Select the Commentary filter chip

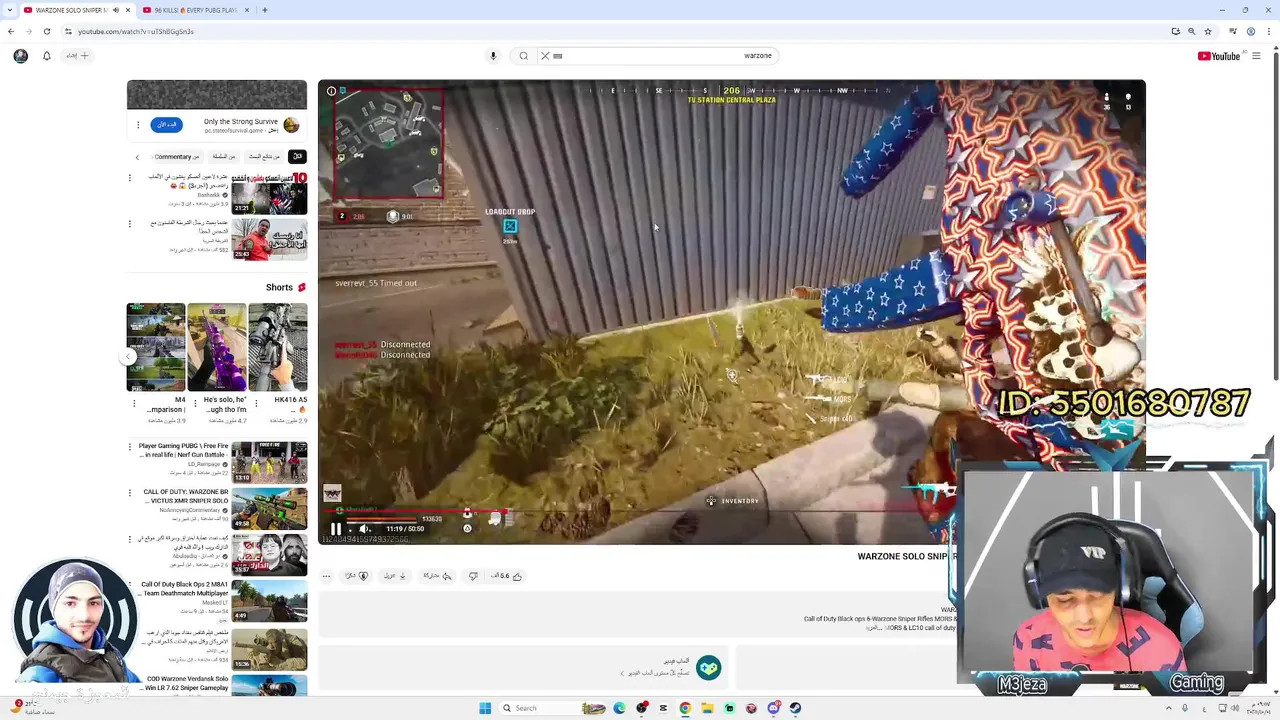point(176,156)
